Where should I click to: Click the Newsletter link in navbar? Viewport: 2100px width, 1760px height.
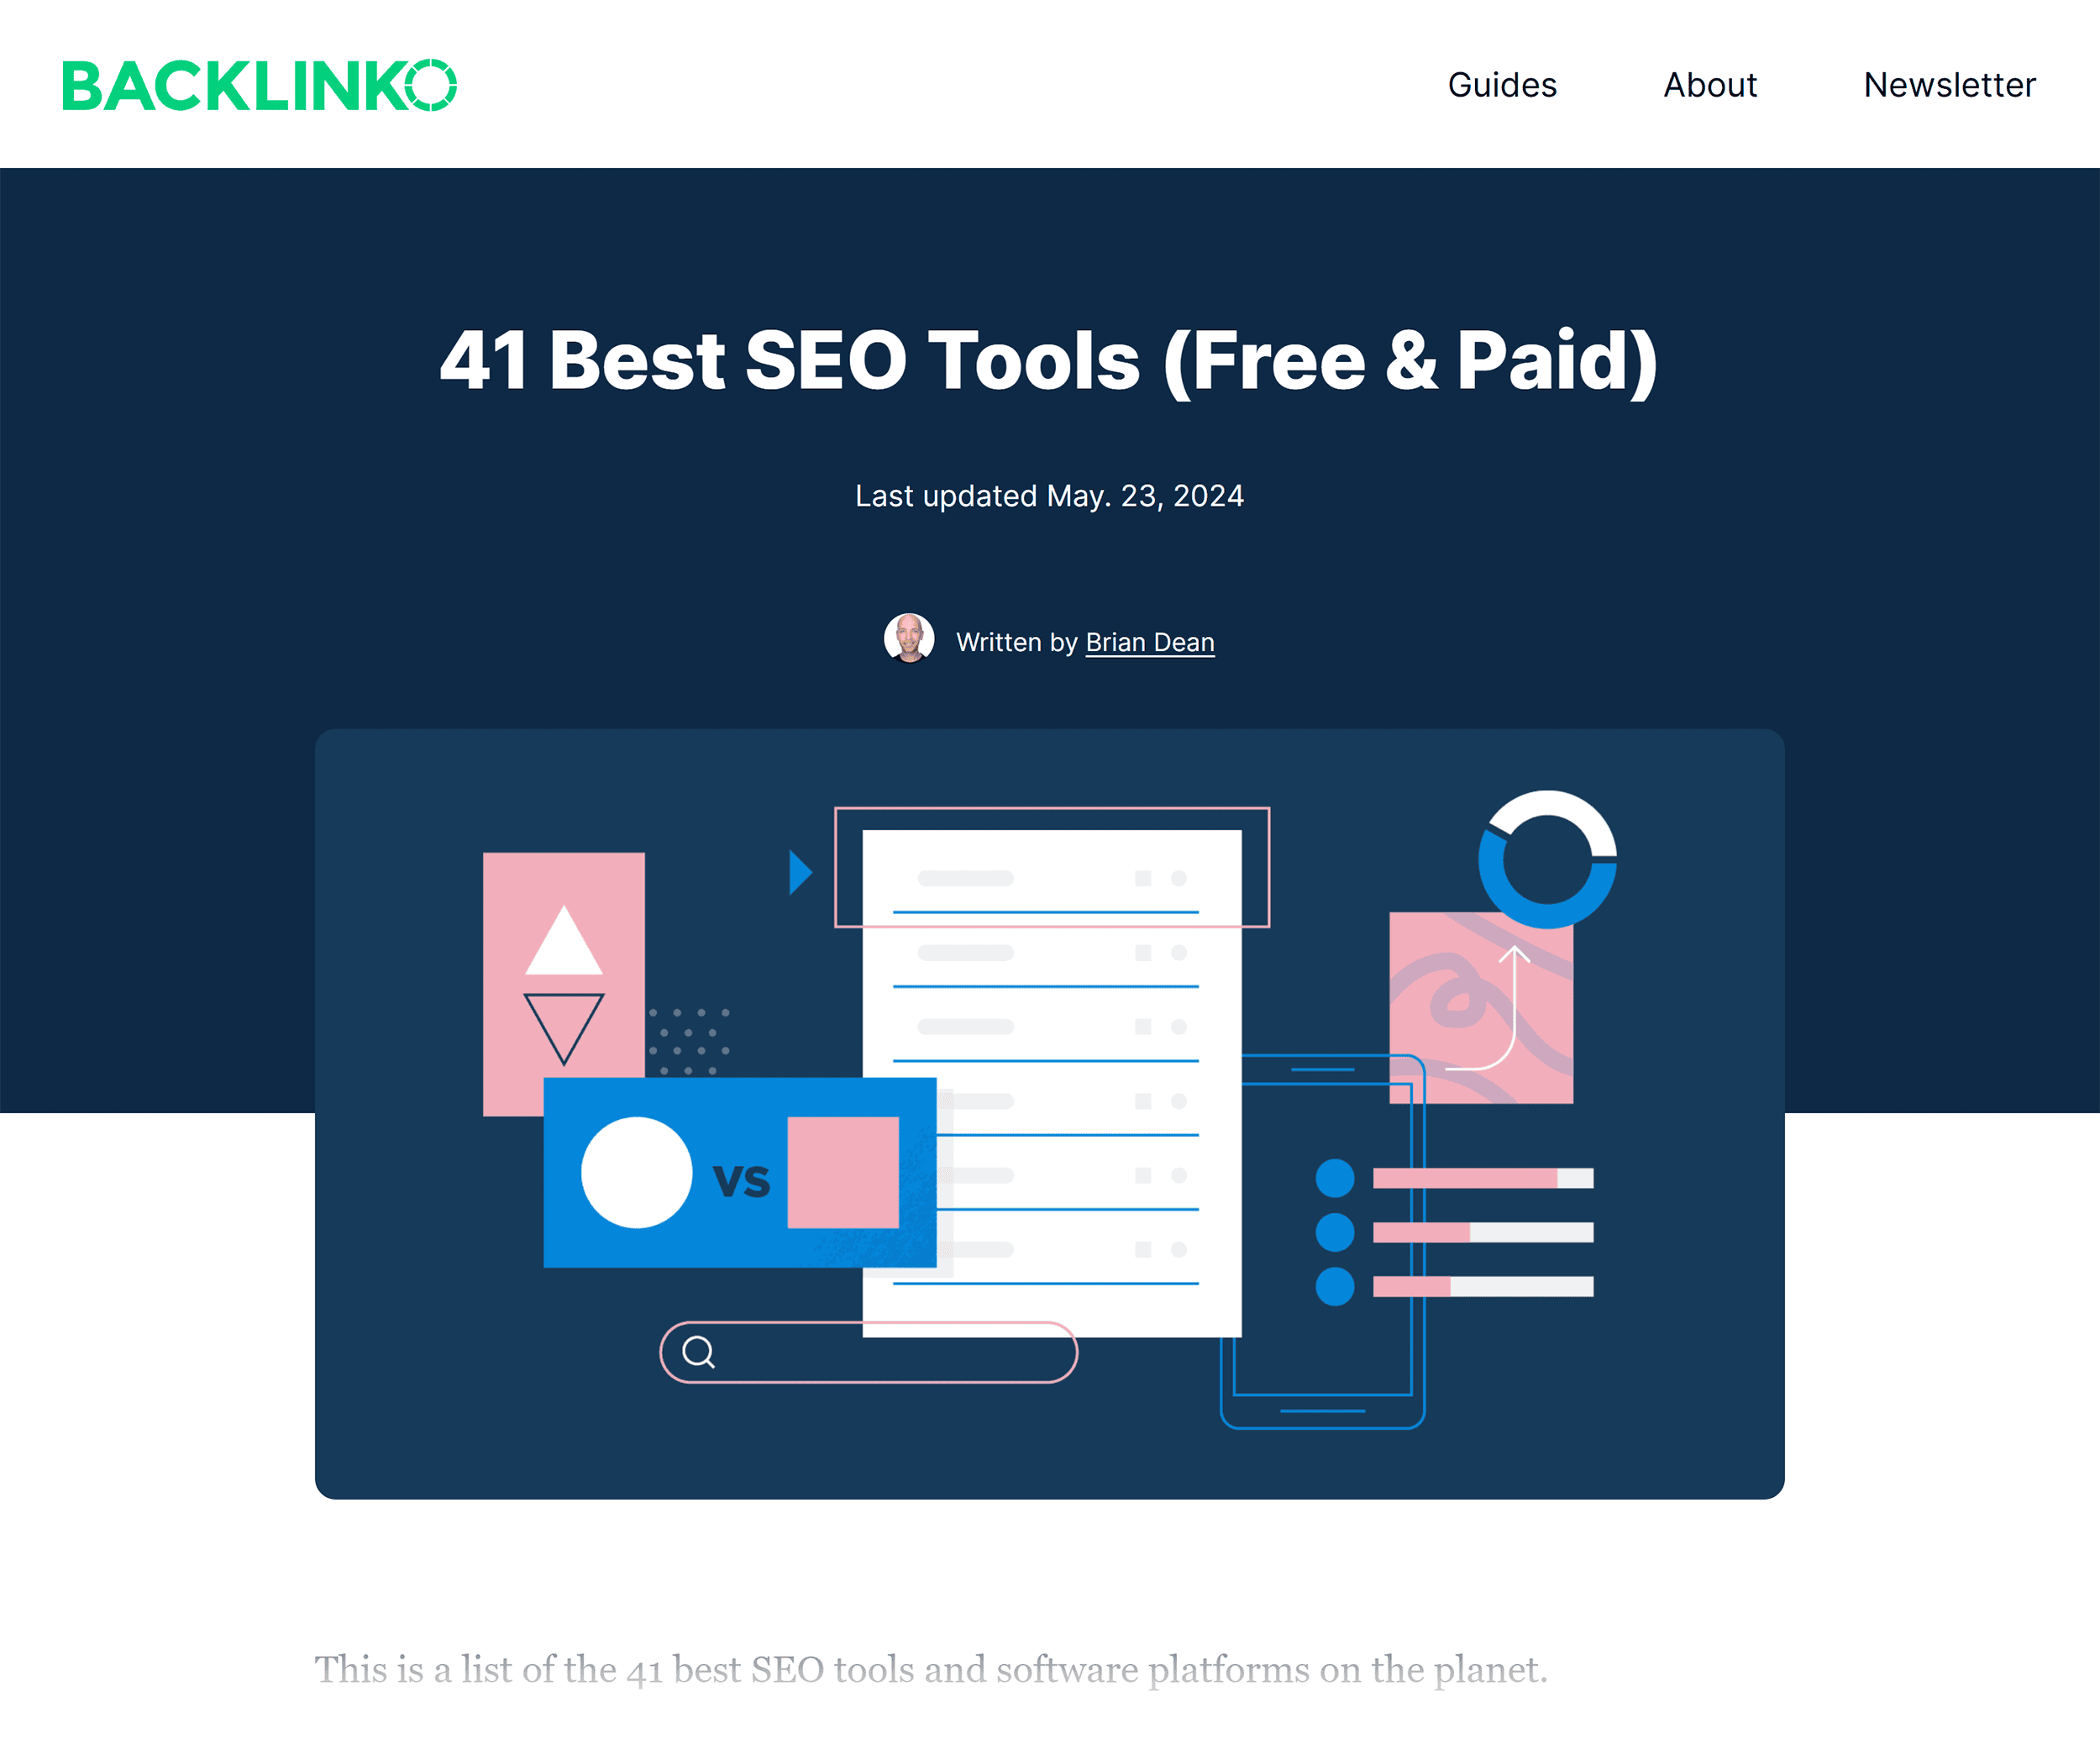(x=1948, y=84)
